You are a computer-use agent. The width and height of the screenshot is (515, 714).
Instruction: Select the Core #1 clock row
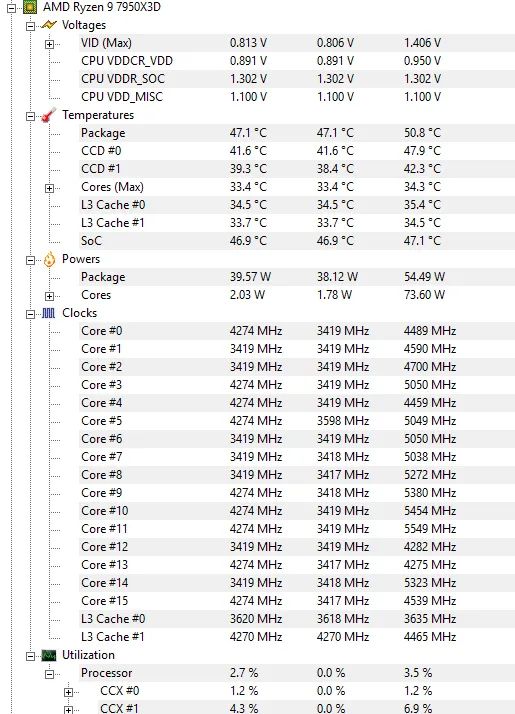click(x=297, y=349)
